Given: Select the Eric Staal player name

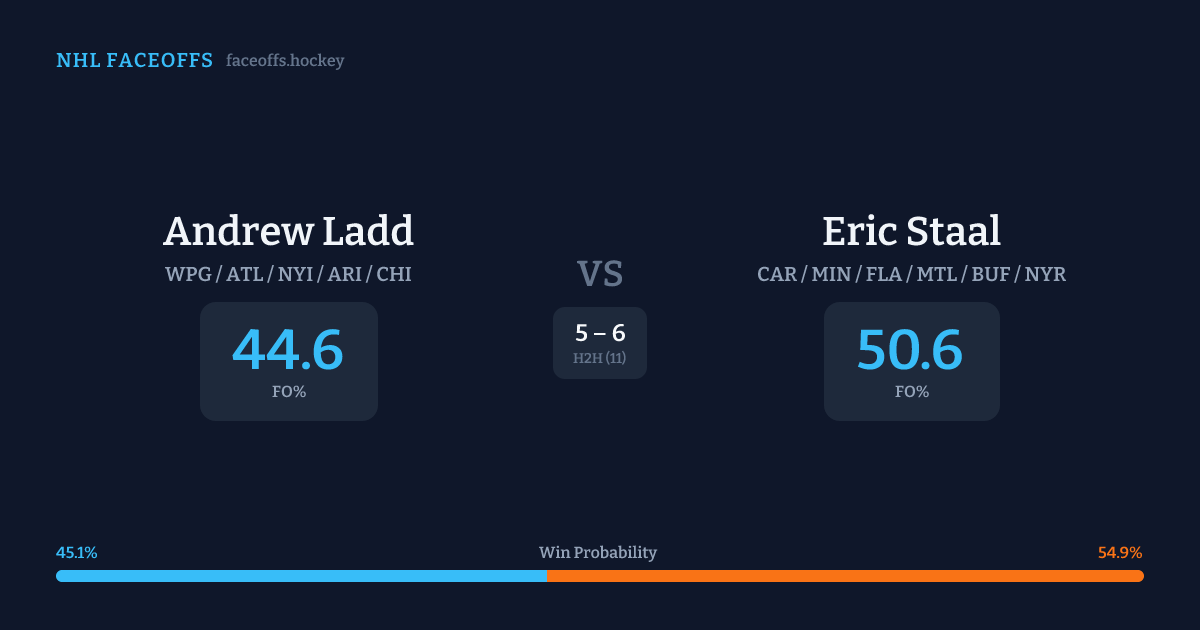Looking at the screenshot, I should tap(911, 231).
